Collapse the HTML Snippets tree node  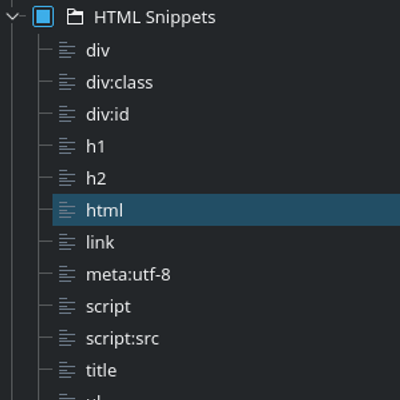[12, 16]
